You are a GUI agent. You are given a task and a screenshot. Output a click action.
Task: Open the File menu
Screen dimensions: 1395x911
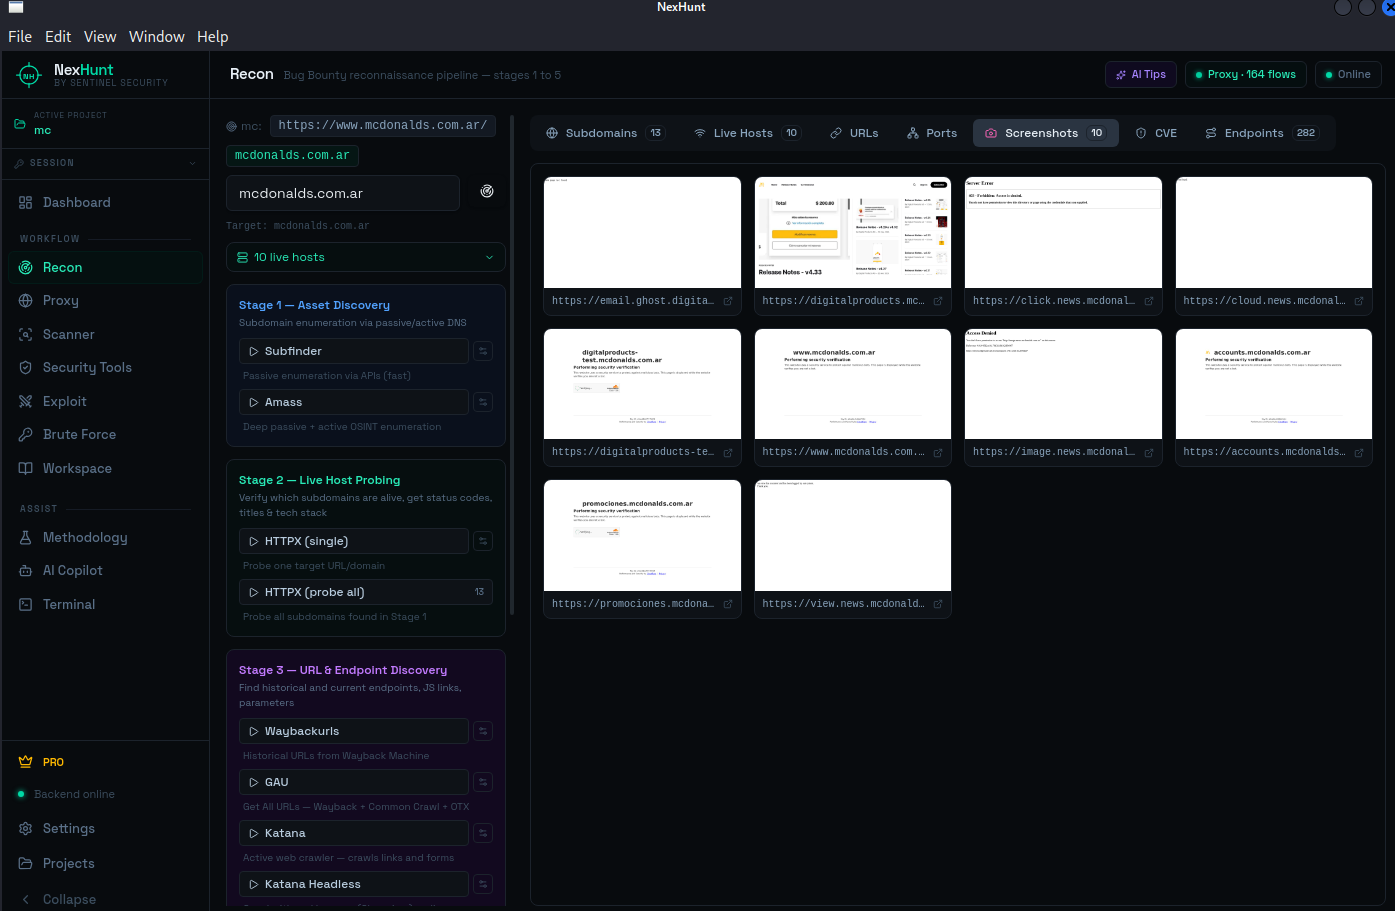click(20, 36)
